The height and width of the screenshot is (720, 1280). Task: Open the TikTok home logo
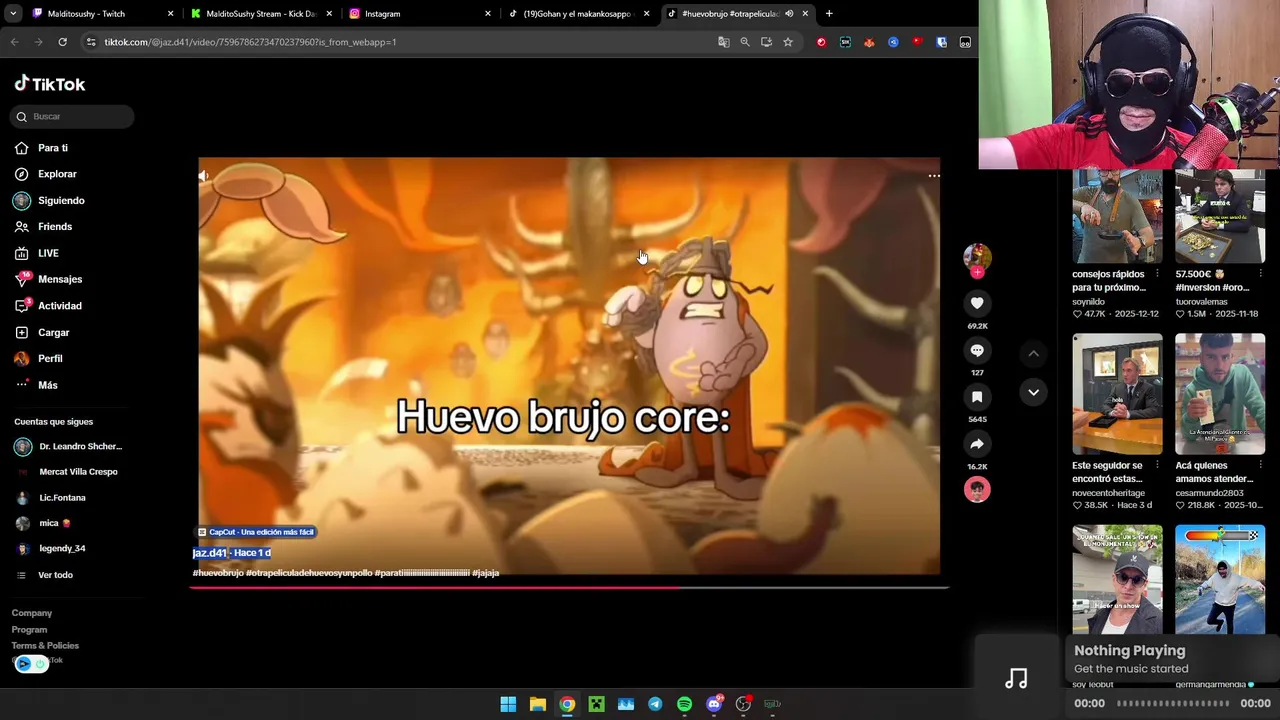click(x=50, y=84)
